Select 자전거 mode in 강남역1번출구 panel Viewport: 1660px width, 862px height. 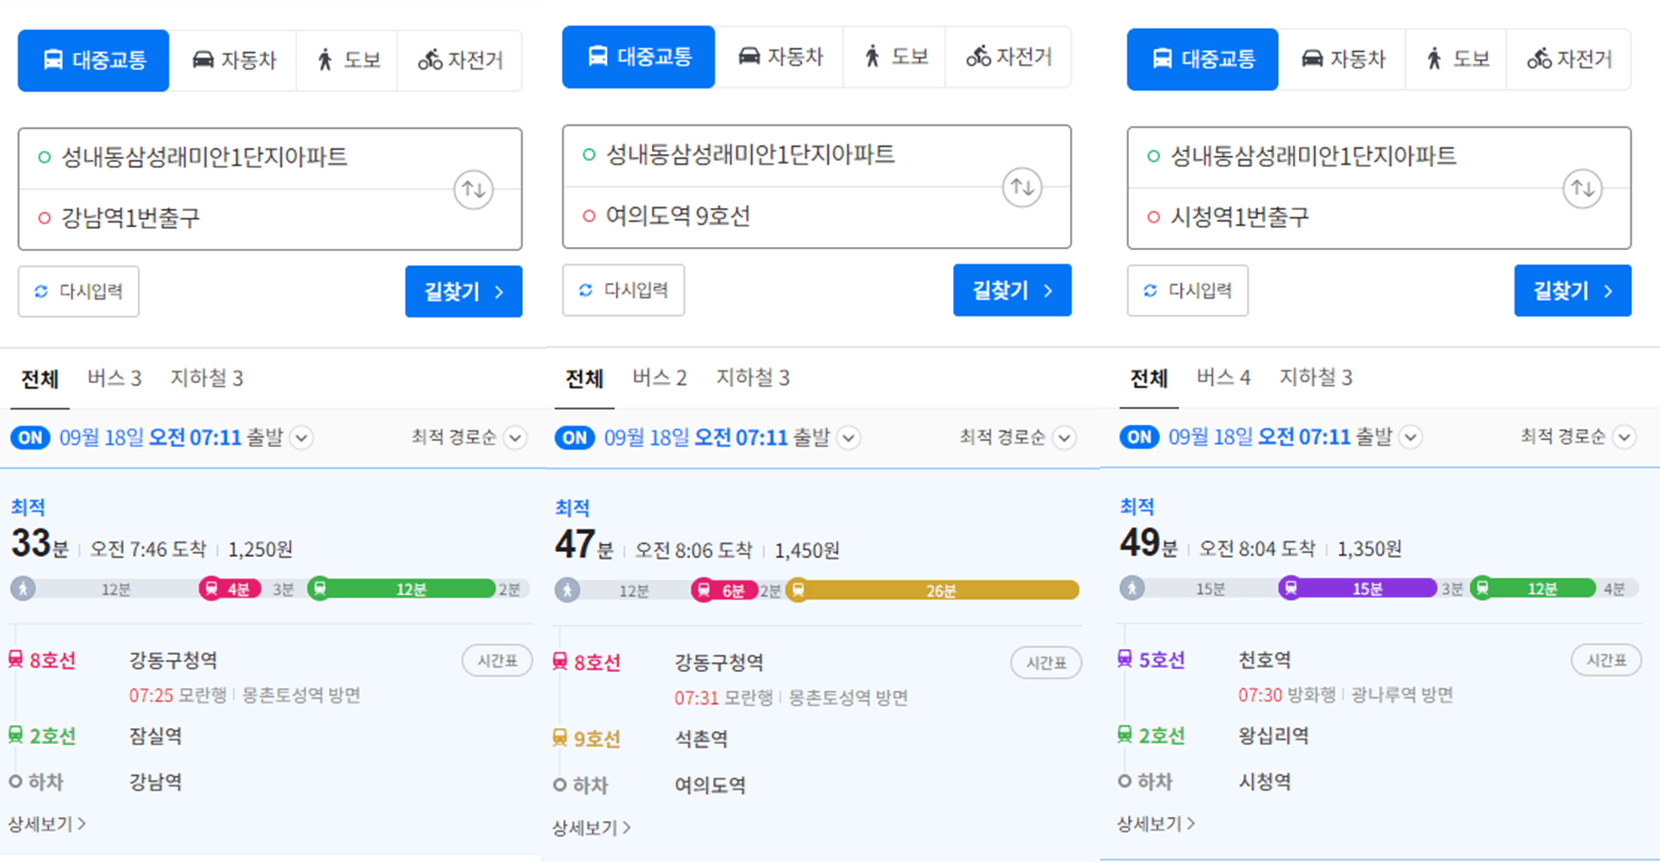(x=460, y=60)
